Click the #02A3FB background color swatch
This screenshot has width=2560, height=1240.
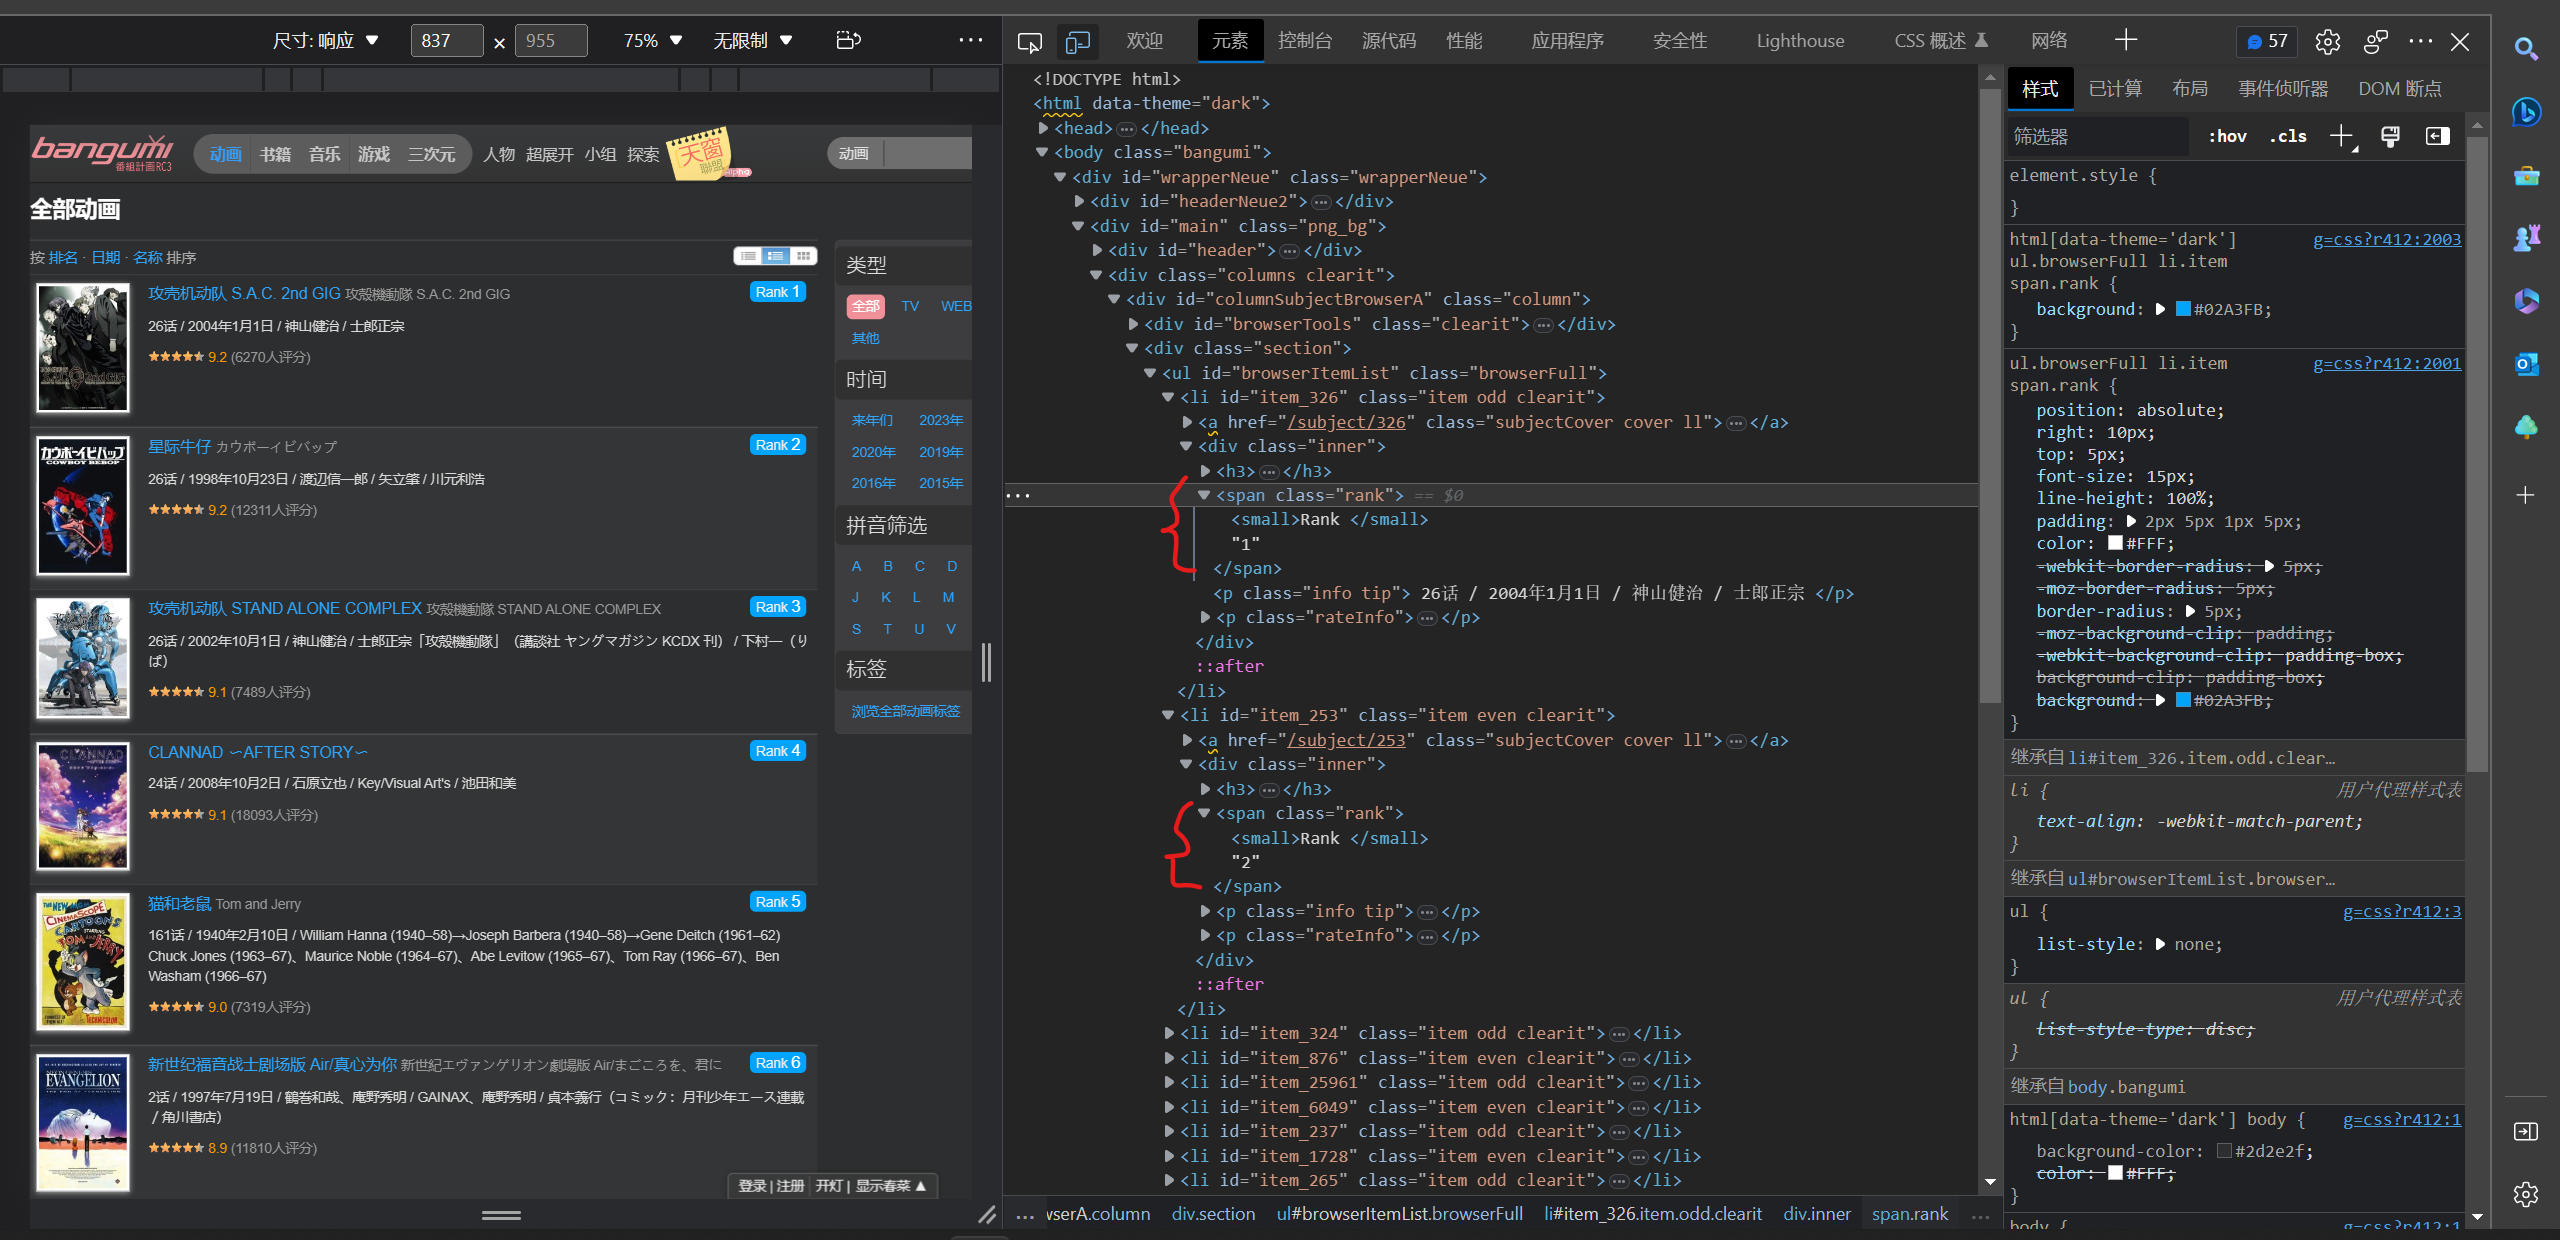(x=2183, y=309)
